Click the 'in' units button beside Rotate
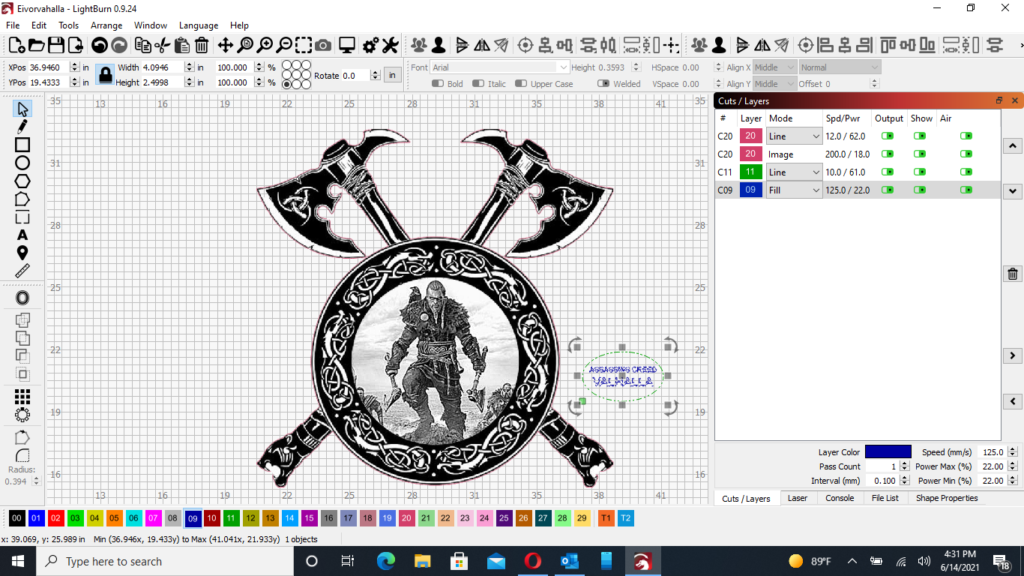This screenshot has height=576, width=1024. (392, 75)
